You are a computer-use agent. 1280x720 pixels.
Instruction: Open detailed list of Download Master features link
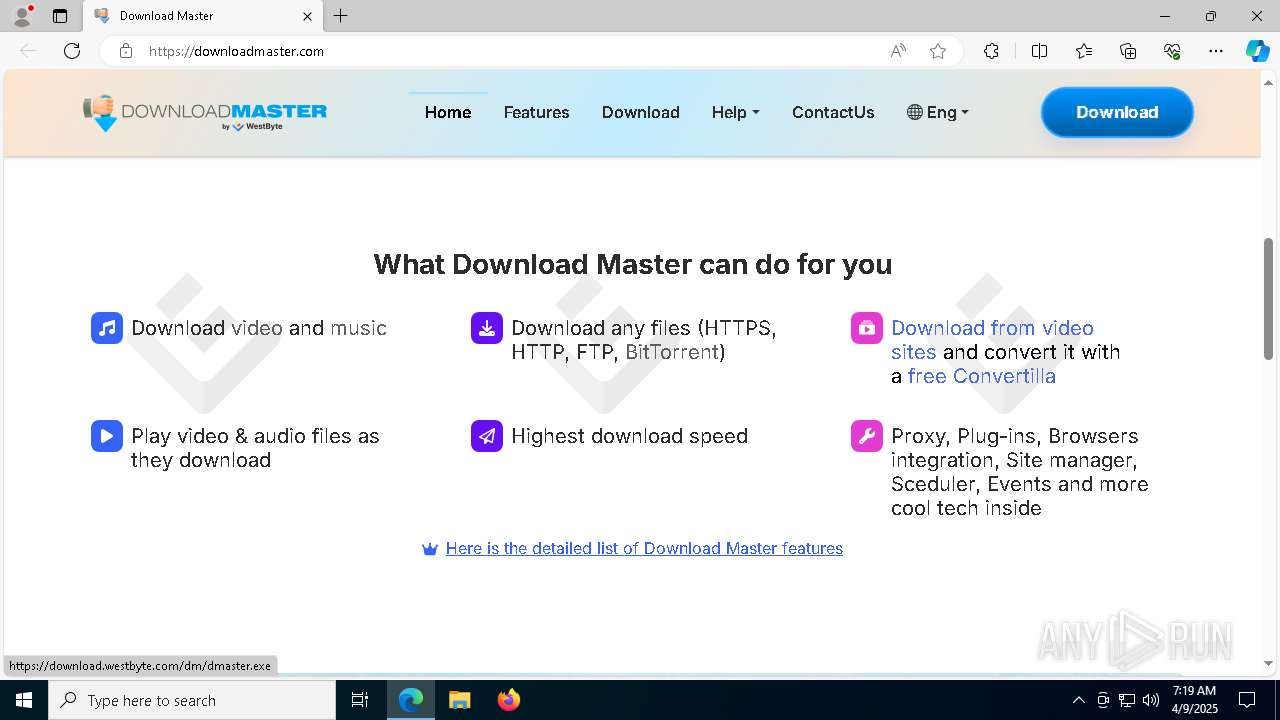pyautogui.click(x=644, y=548)
